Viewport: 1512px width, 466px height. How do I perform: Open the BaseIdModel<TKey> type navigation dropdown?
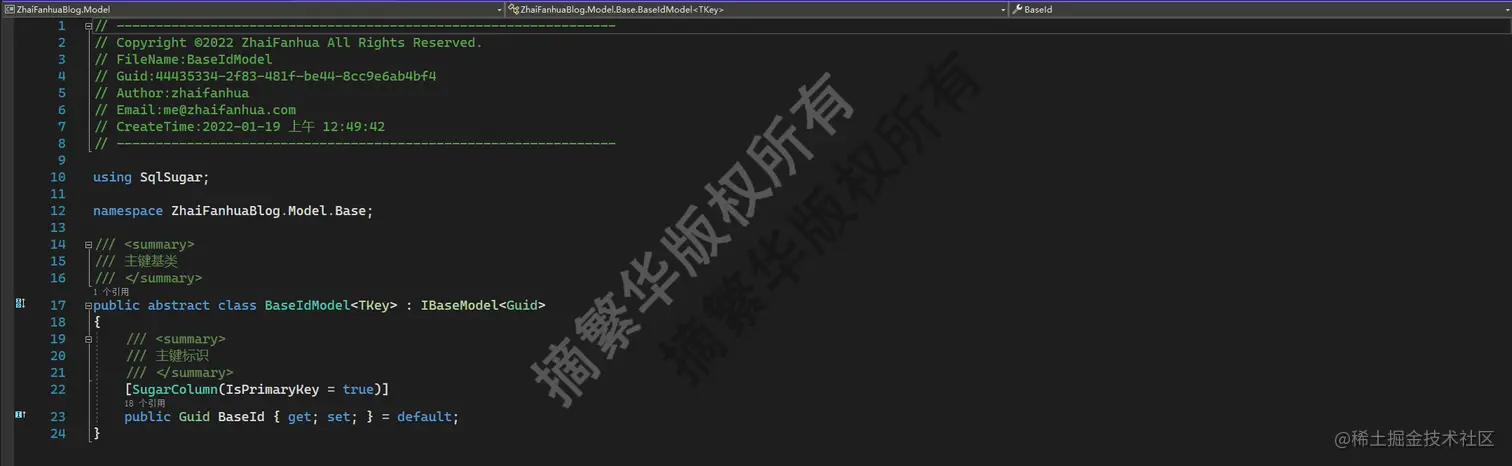756,9
